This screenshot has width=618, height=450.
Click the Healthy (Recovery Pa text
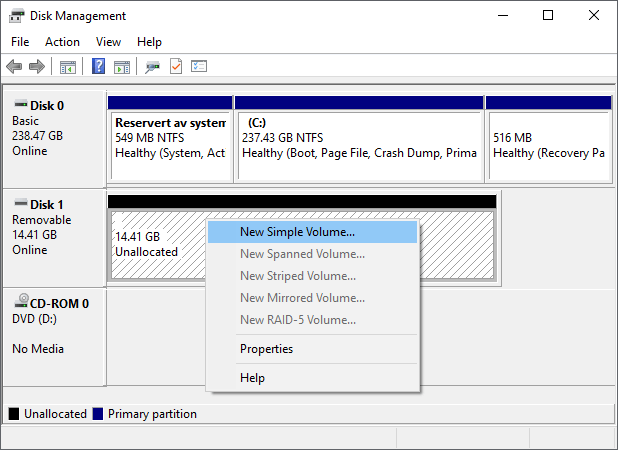coord(549,153)
